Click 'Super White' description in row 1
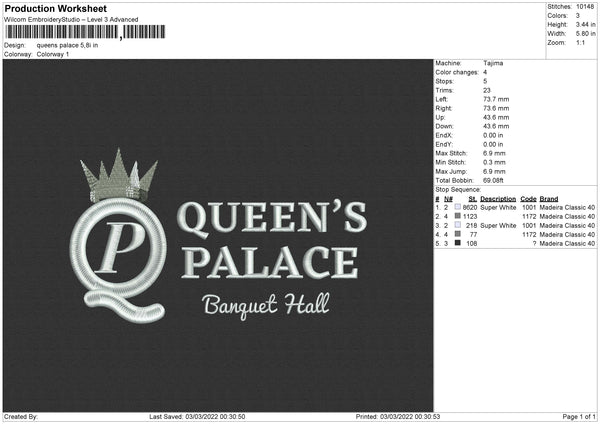 point(498,207)
